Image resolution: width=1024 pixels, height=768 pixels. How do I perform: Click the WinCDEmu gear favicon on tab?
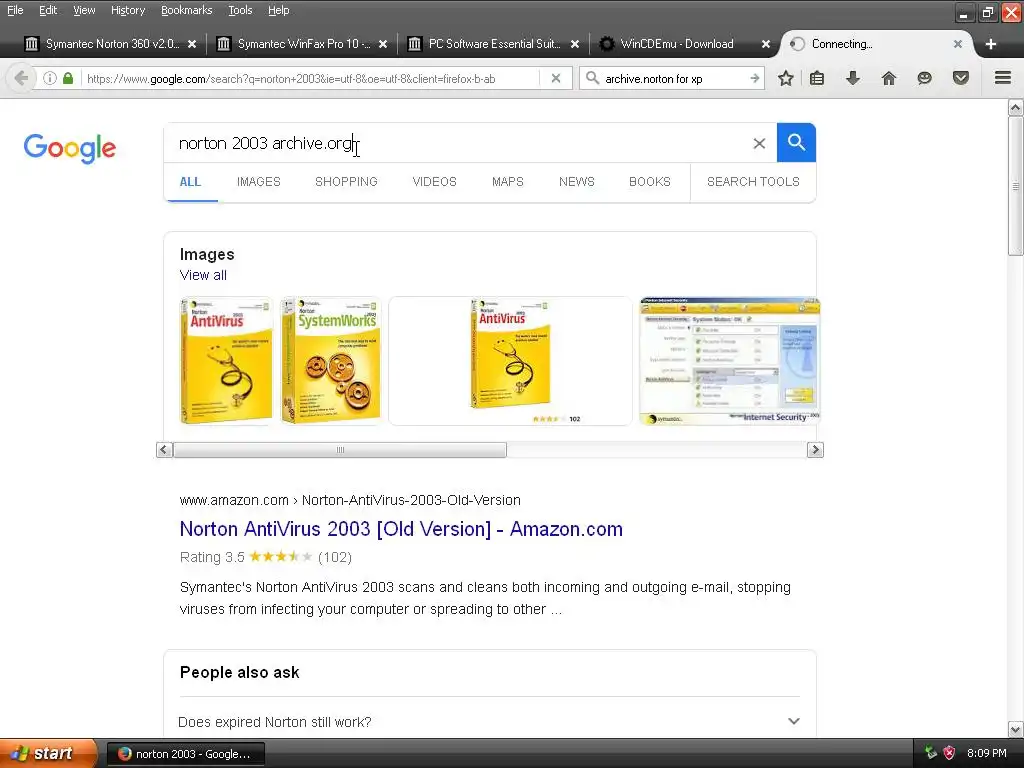[x=607, y=44]
